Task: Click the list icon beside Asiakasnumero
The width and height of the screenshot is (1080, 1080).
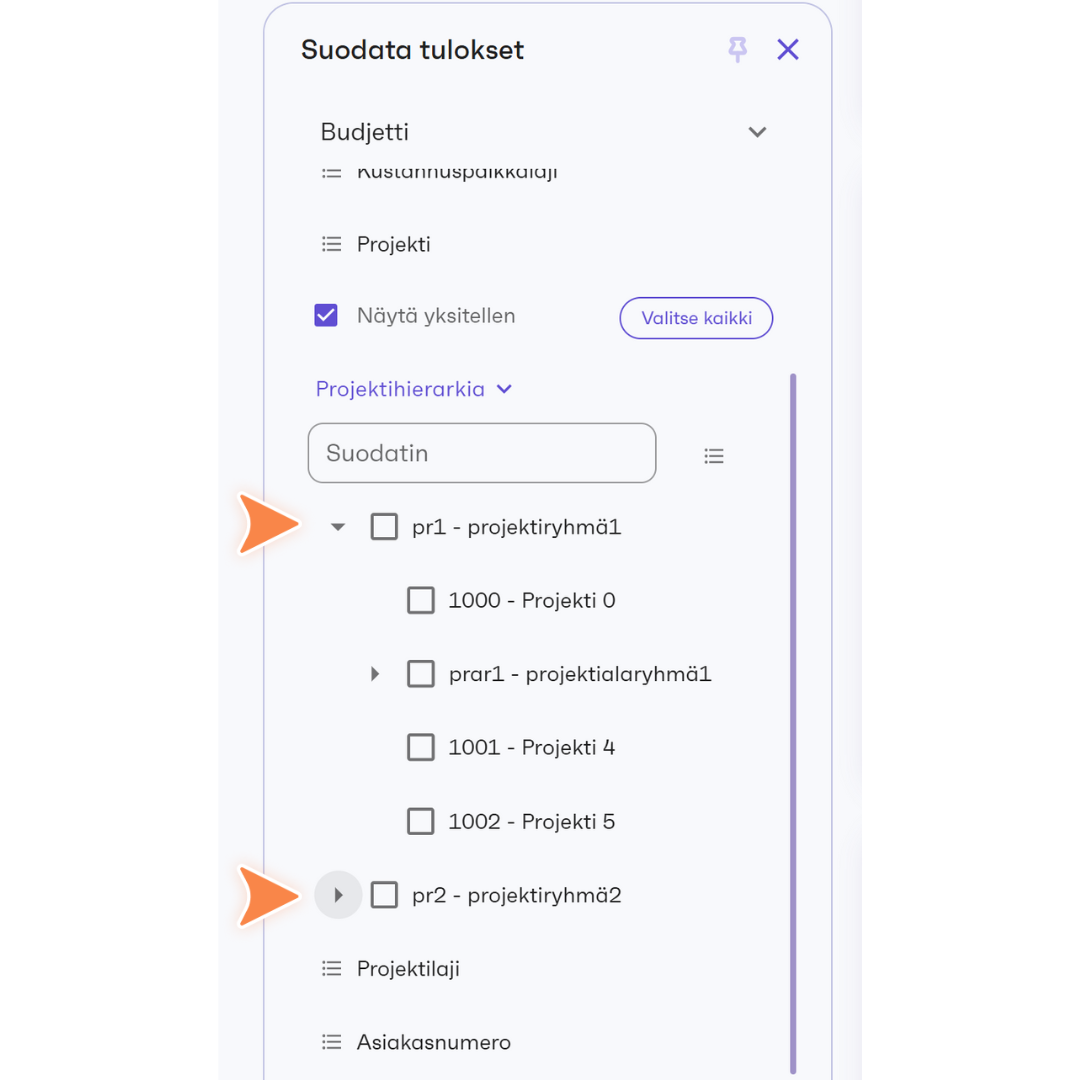Action: coord(331,1042)
